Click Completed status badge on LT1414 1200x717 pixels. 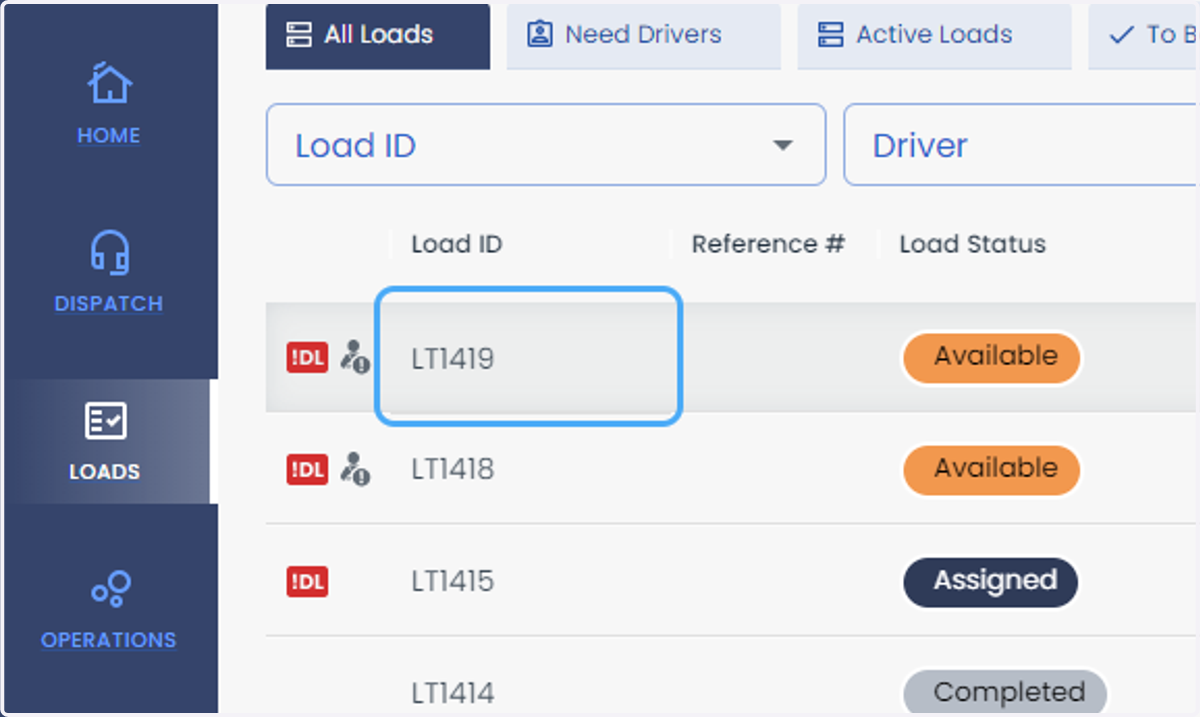[1006, 692]
